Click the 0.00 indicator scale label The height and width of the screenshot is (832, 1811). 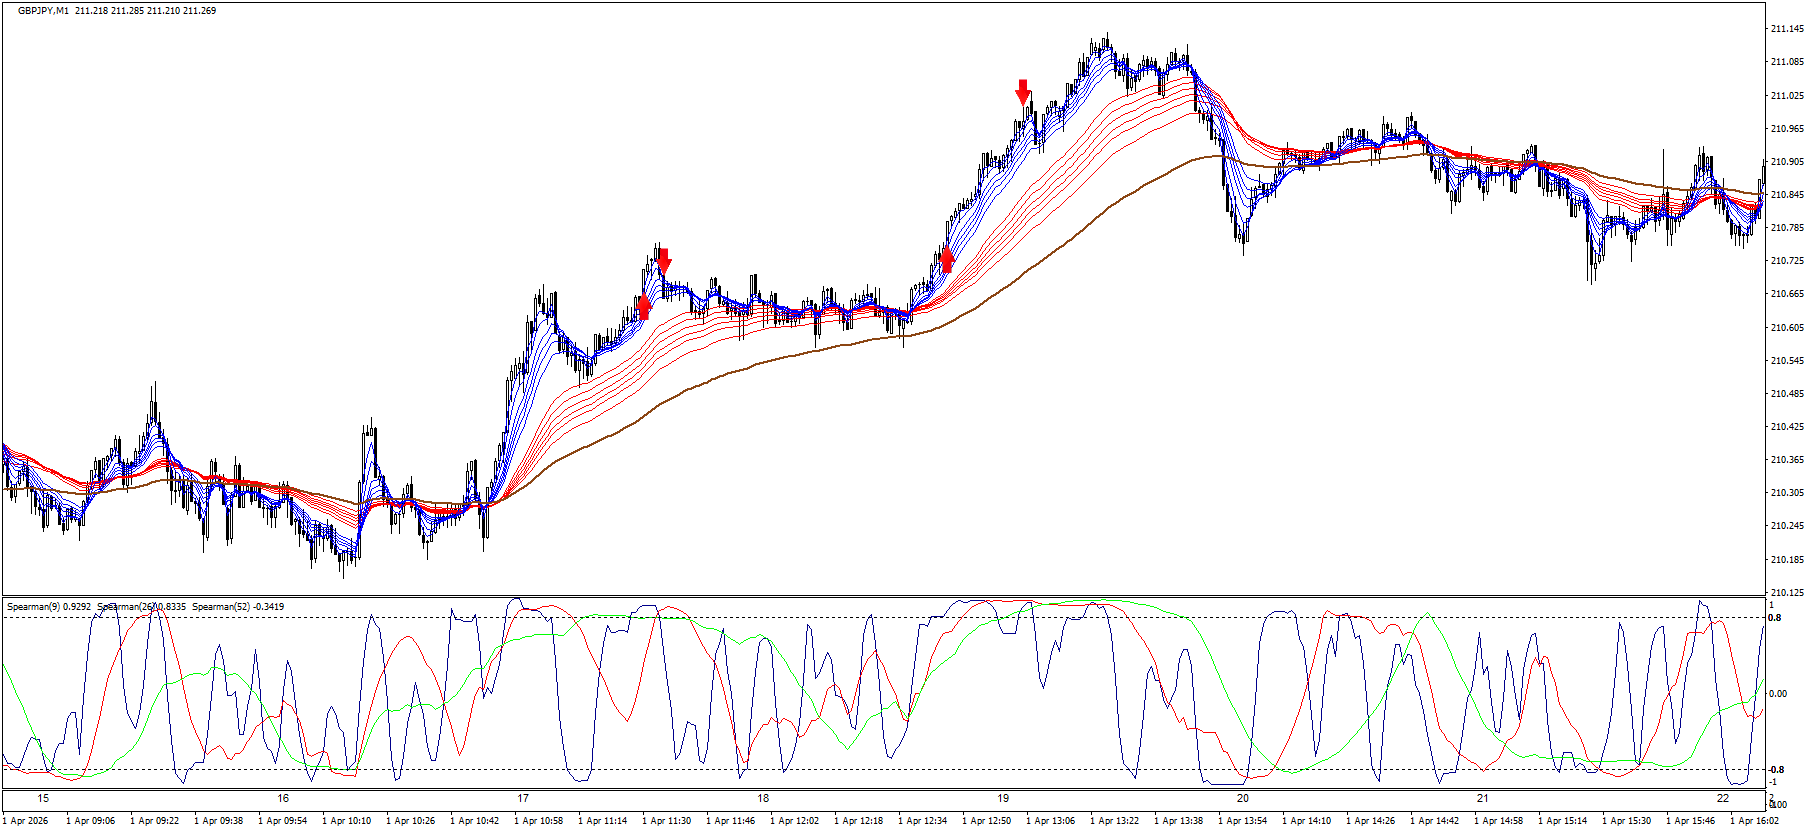pos(1778,694)
